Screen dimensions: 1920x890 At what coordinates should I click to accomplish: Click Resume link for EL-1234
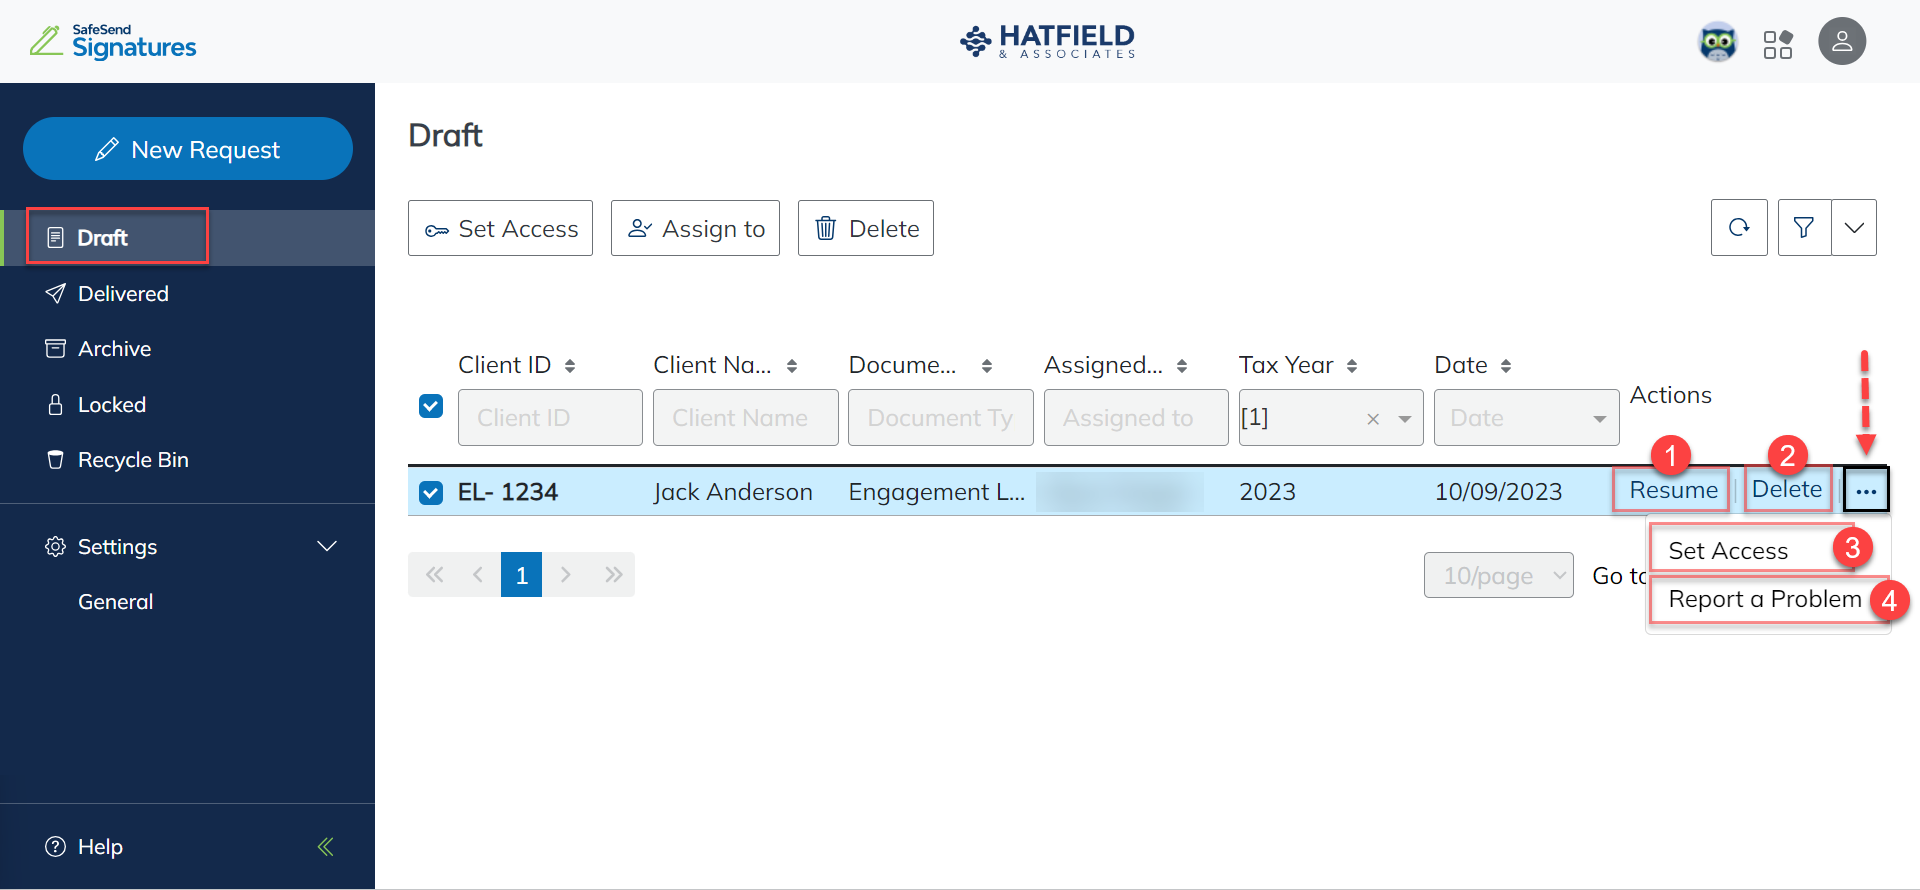tap(1673, 490)
